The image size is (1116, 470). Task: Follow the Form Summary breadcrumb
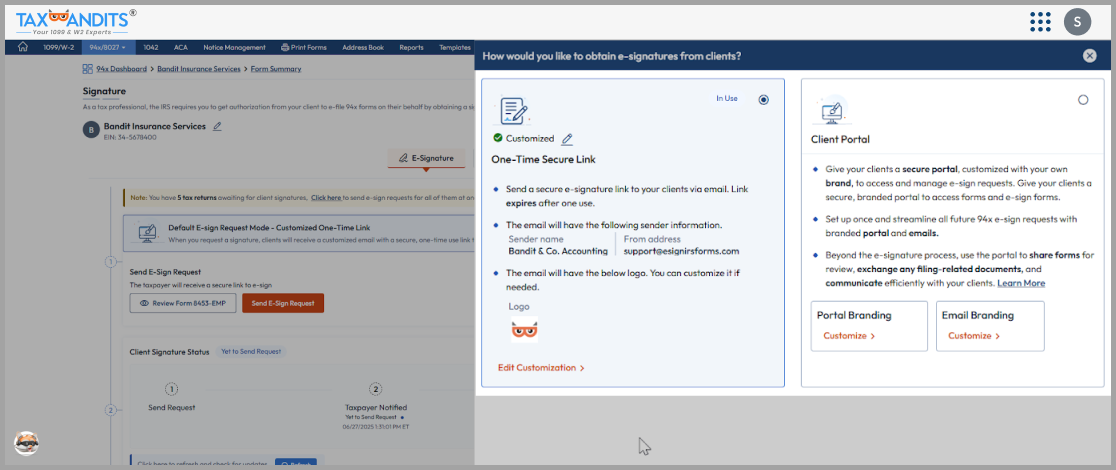[x=275, y=69]
